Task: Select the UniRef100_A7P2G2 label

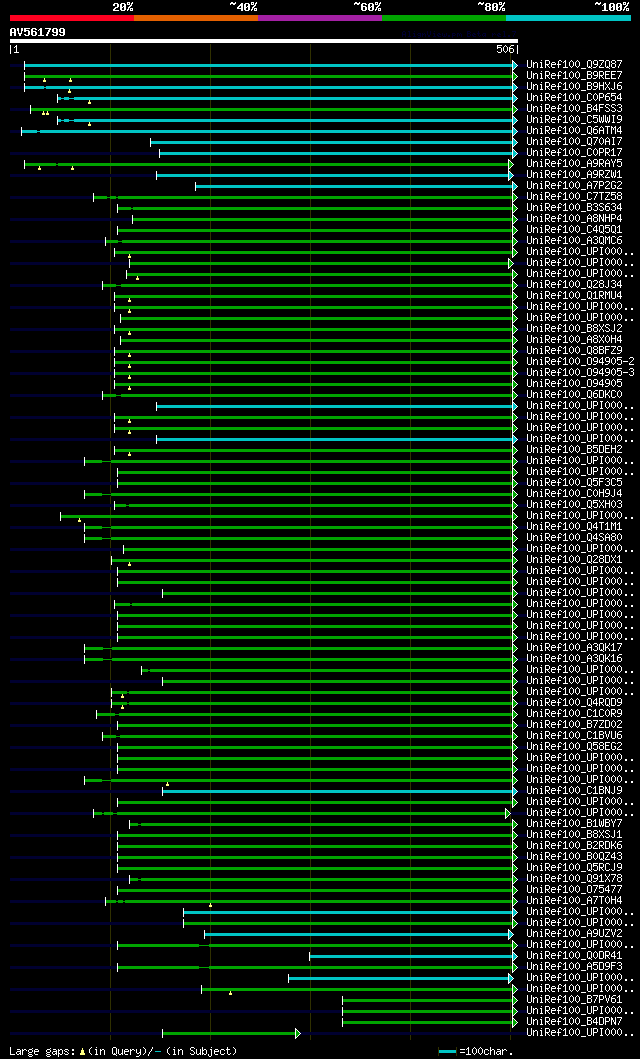Action: (575, 186)
